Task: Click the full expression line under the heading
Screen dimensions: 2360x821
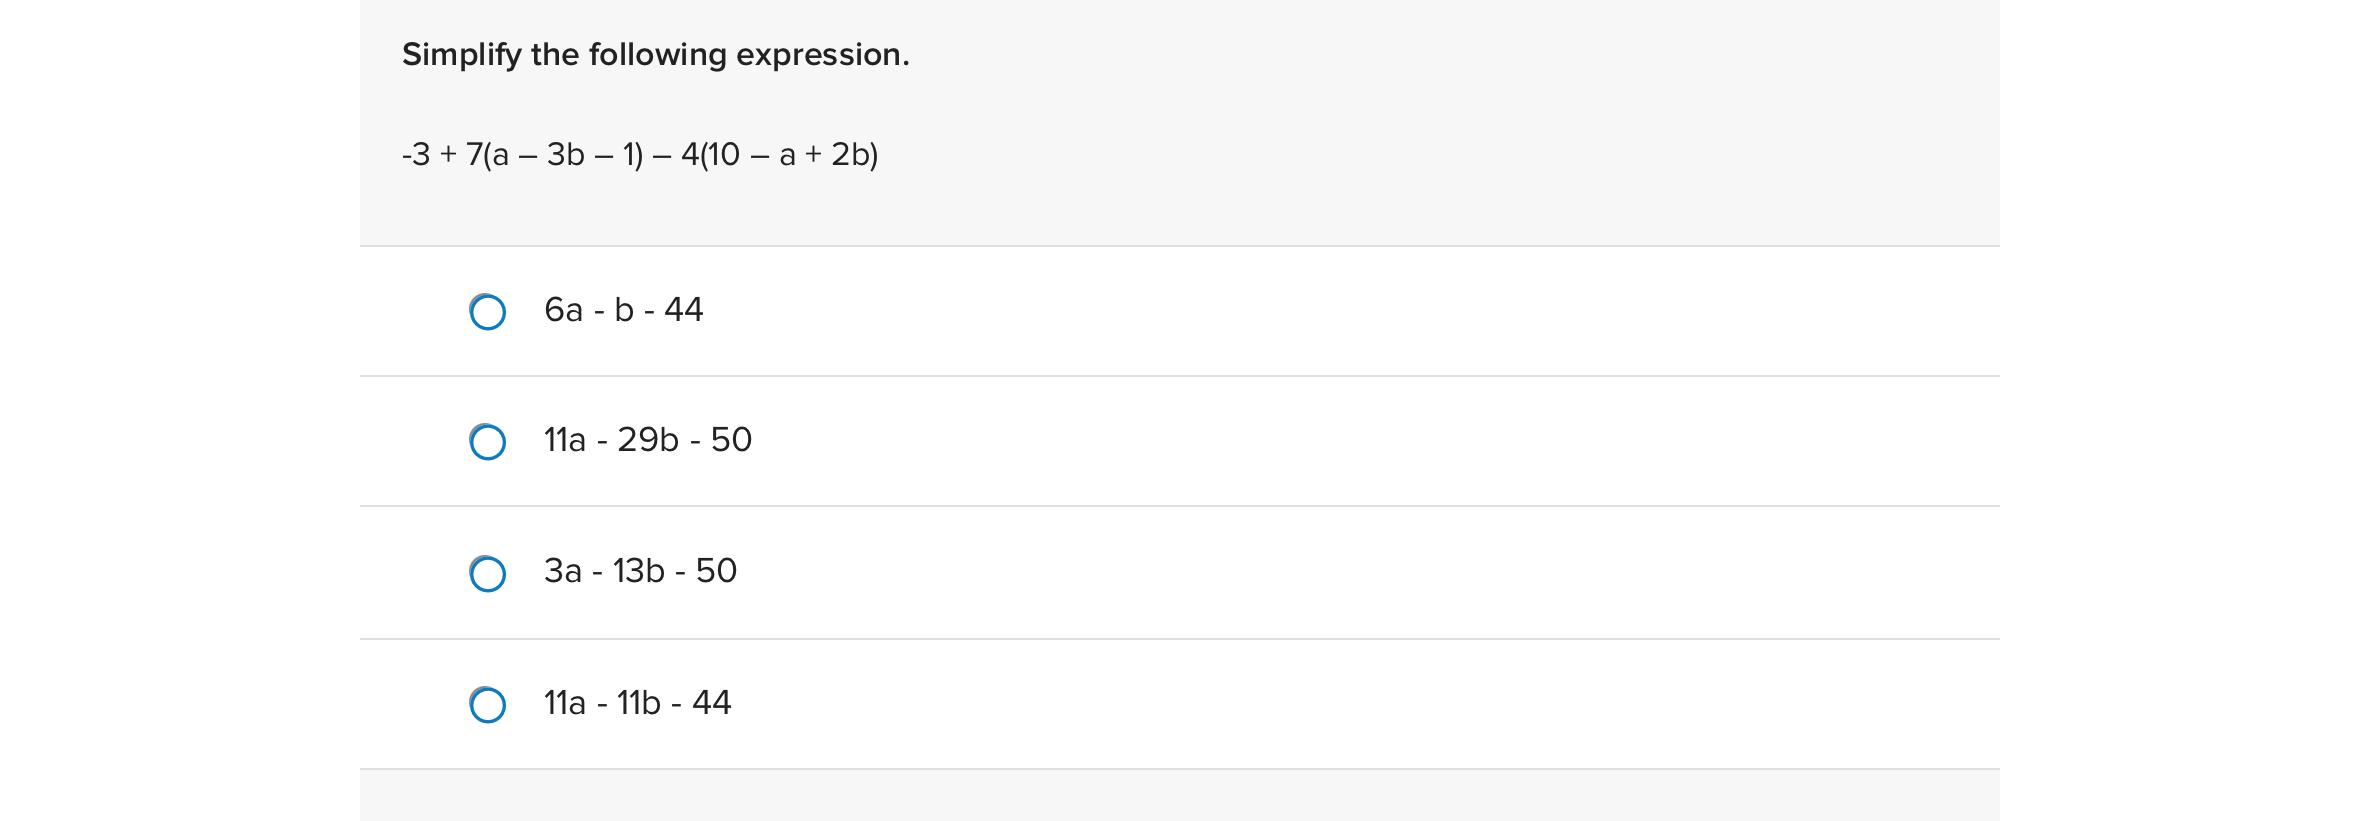Action: 640,155
